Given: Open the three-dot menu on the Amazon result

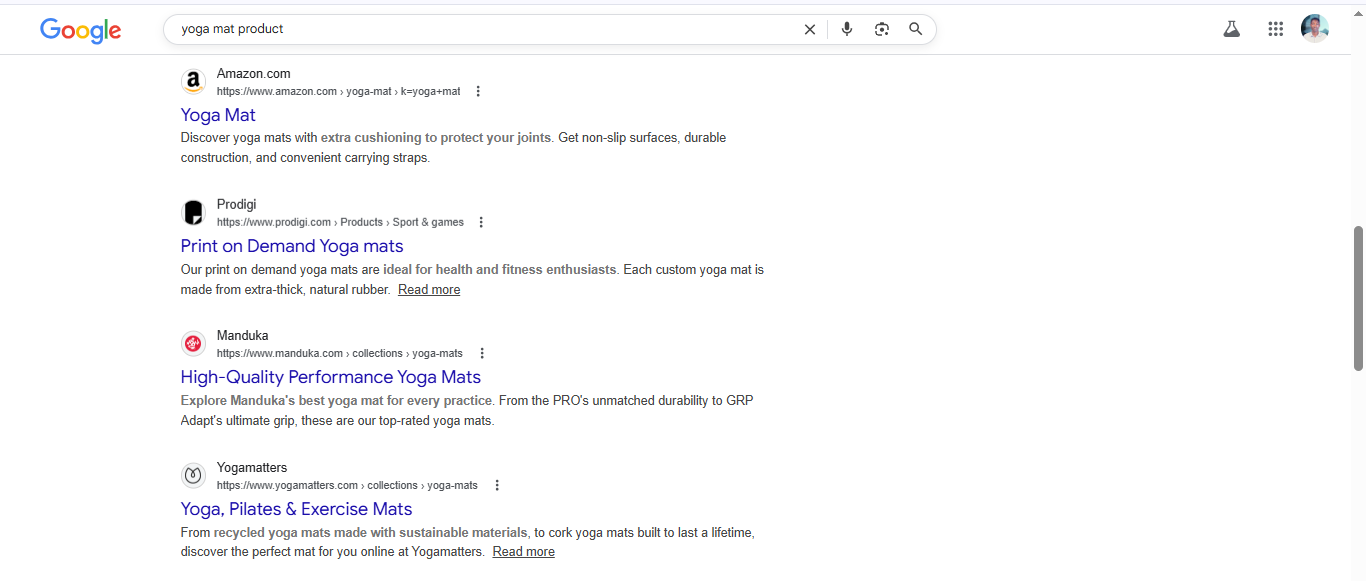Looking at the screenshot, I should pos(478,91).
